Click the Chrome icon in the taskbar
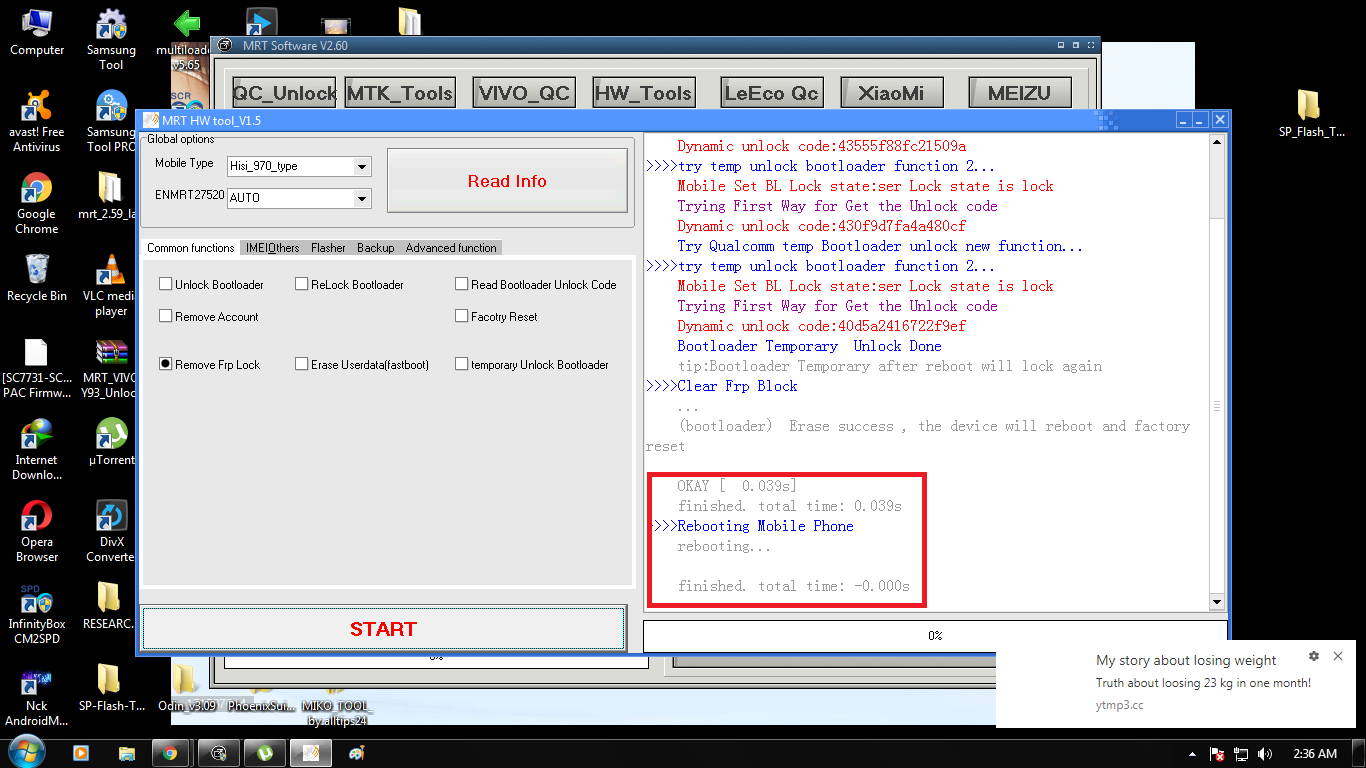This screenshot has width=1366, height=768. click(170, 753)
